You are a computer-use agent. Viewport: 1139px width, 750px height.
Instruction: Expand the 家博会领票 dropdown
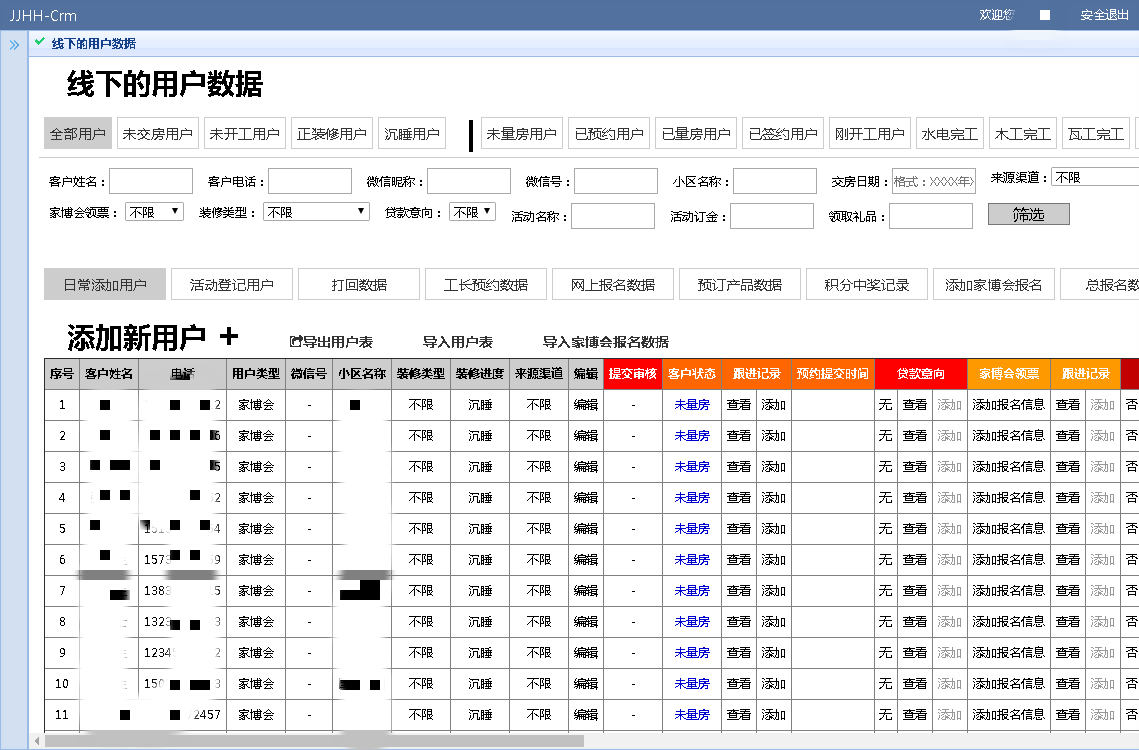pyautogui.click(x=154, y=212)
